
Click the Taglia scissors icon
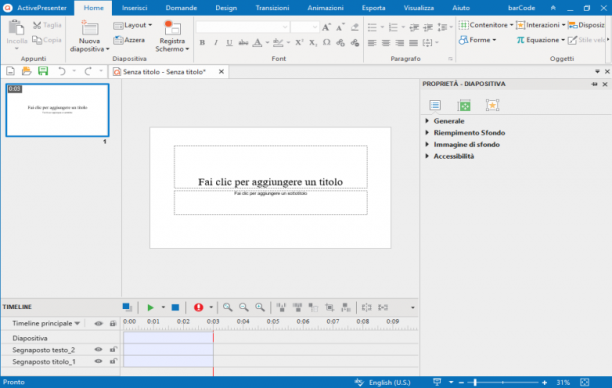[x=37, y=25]
